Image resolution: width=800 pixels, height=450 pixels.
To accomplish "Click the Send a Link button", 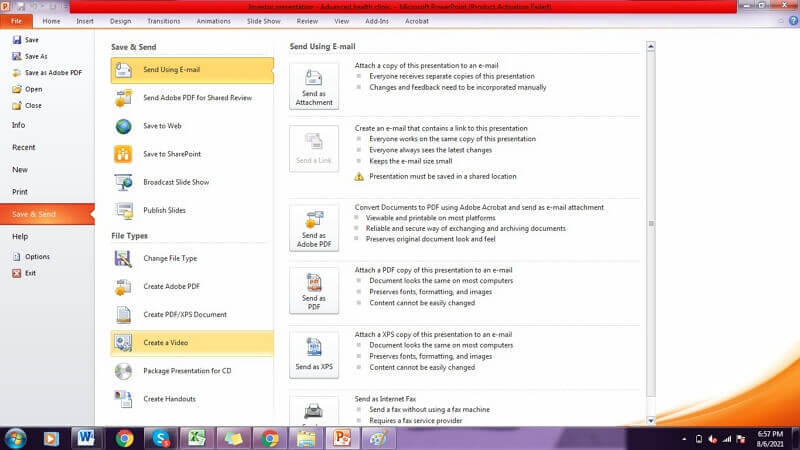I will coord(314,149).
